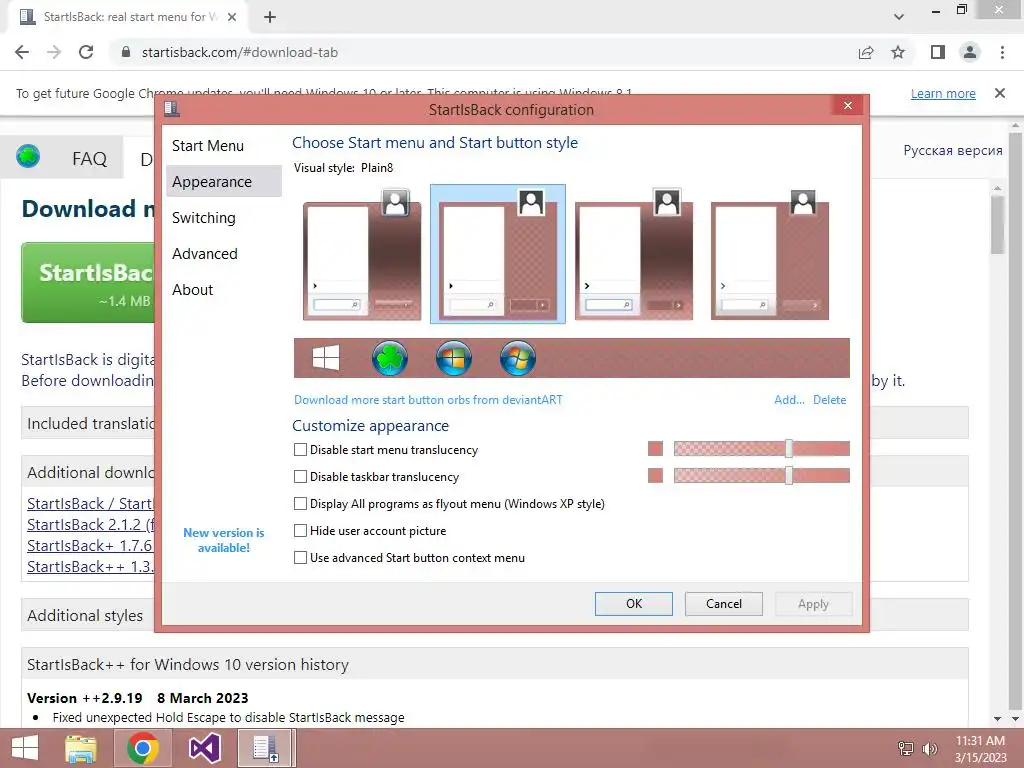This screenshot has height=768, width=1024.
Task: Pick the Windows 7 orb, last in the orb strip
Action: pos(518,358)
